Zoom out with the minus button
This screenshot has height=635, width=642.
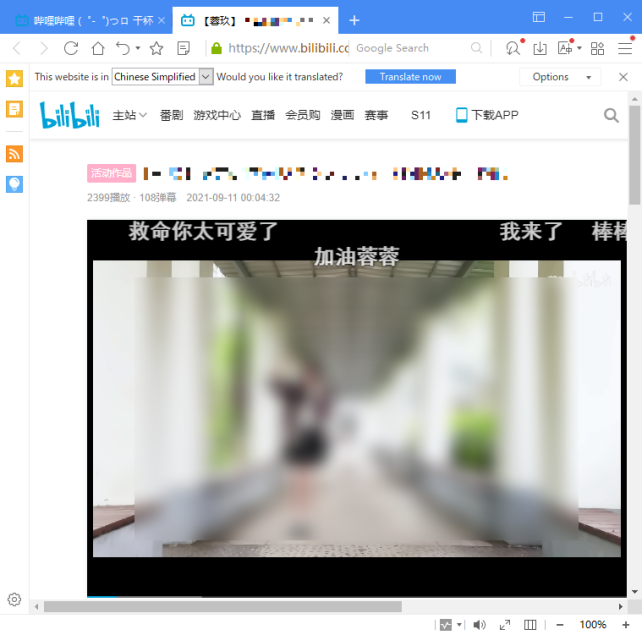[560, 625]
